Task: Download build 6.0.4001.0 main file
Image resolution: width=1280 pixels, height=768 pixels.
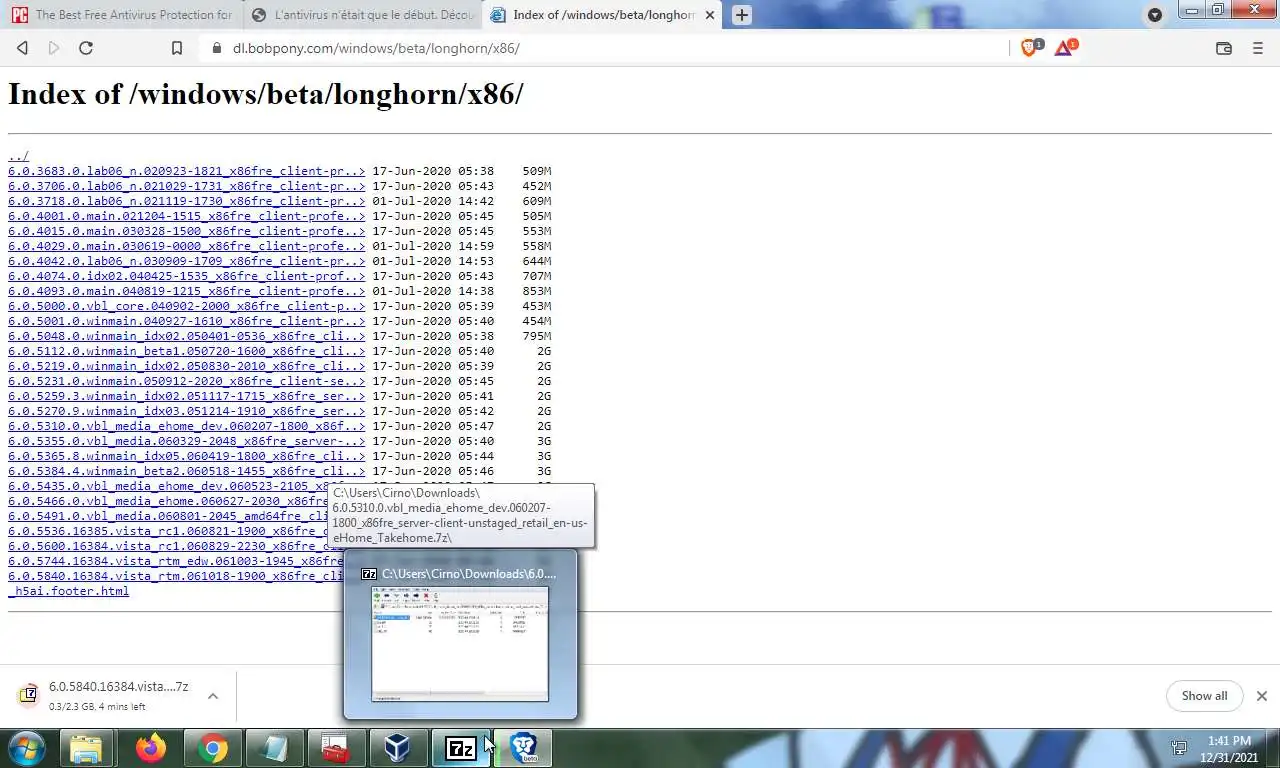Action: click(x=187, y=216)
